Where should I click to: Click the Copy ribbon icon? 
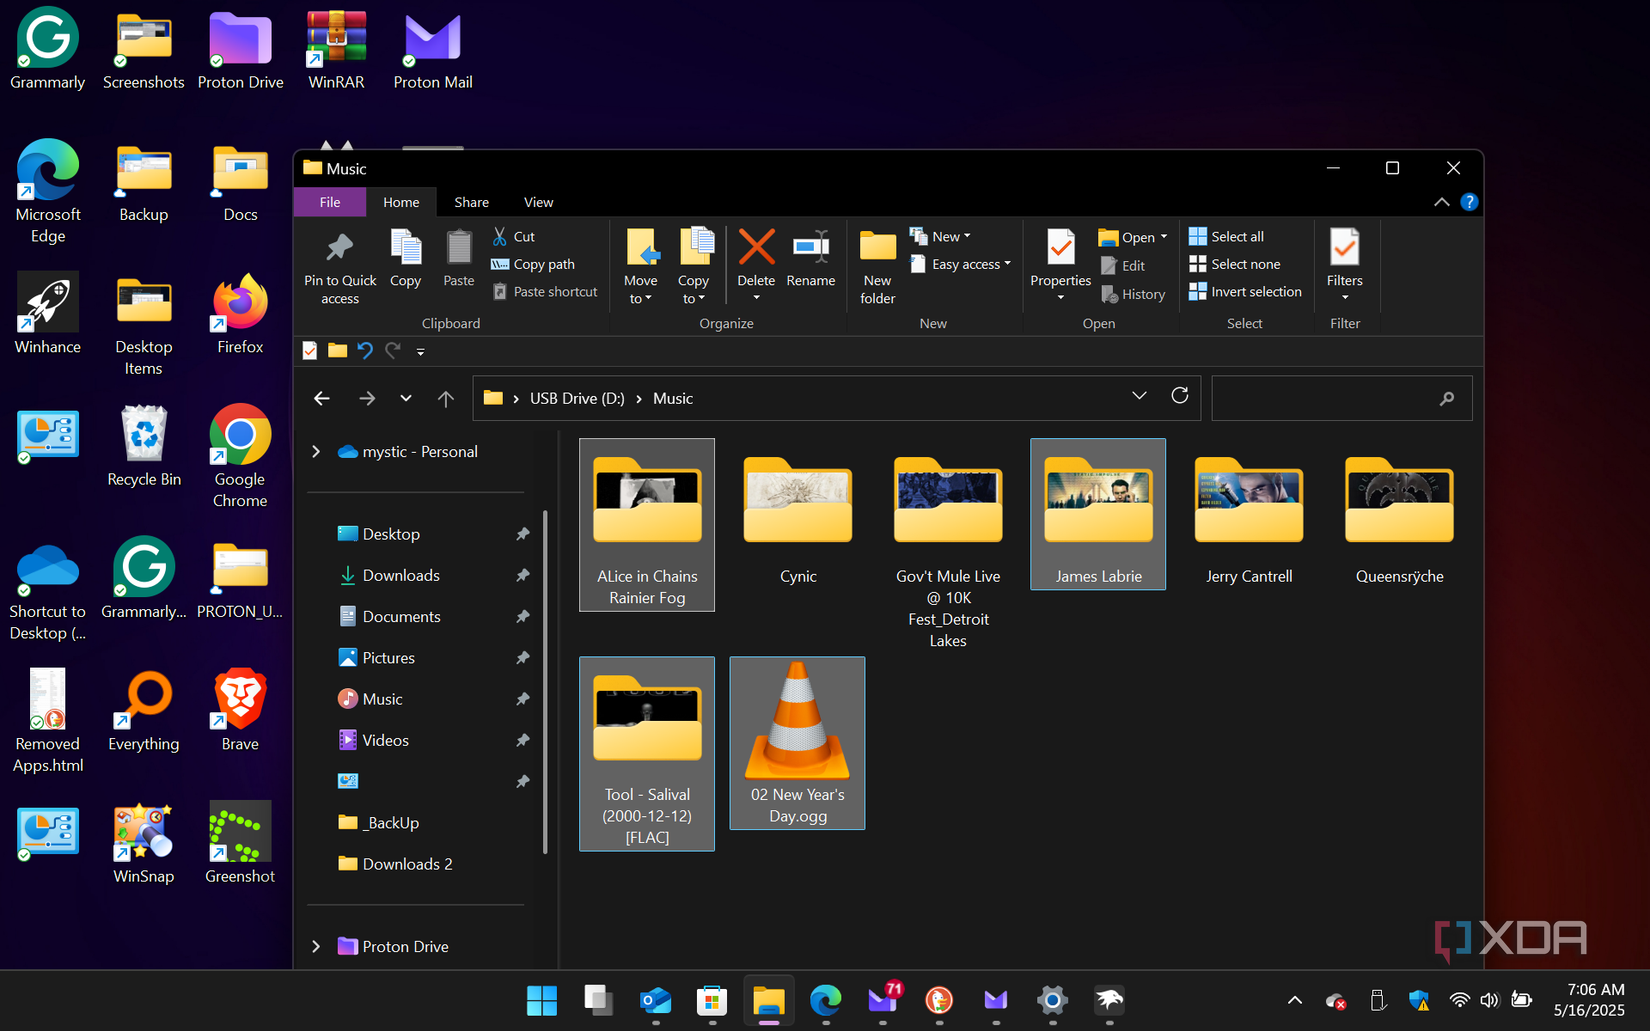pos(405,248)
